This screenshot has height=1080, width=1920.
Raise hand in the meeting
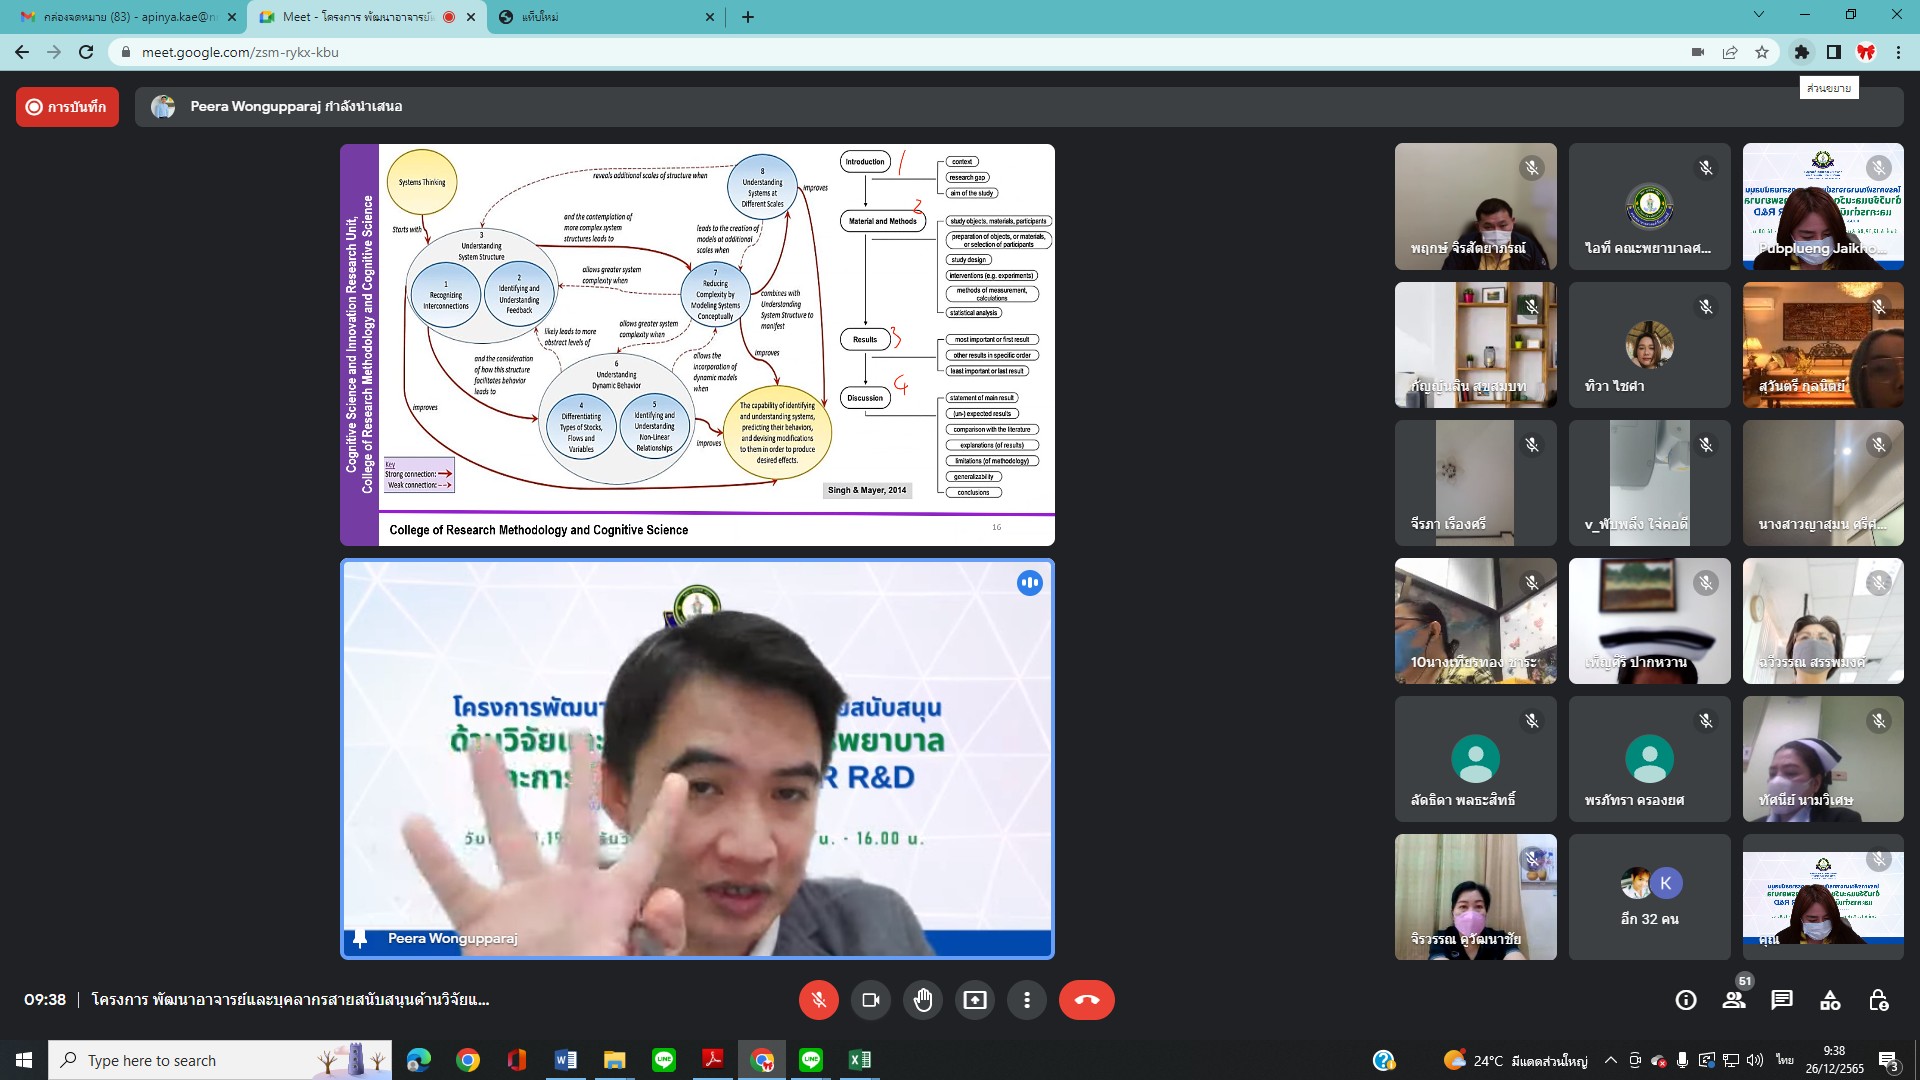coord(922,1000)
